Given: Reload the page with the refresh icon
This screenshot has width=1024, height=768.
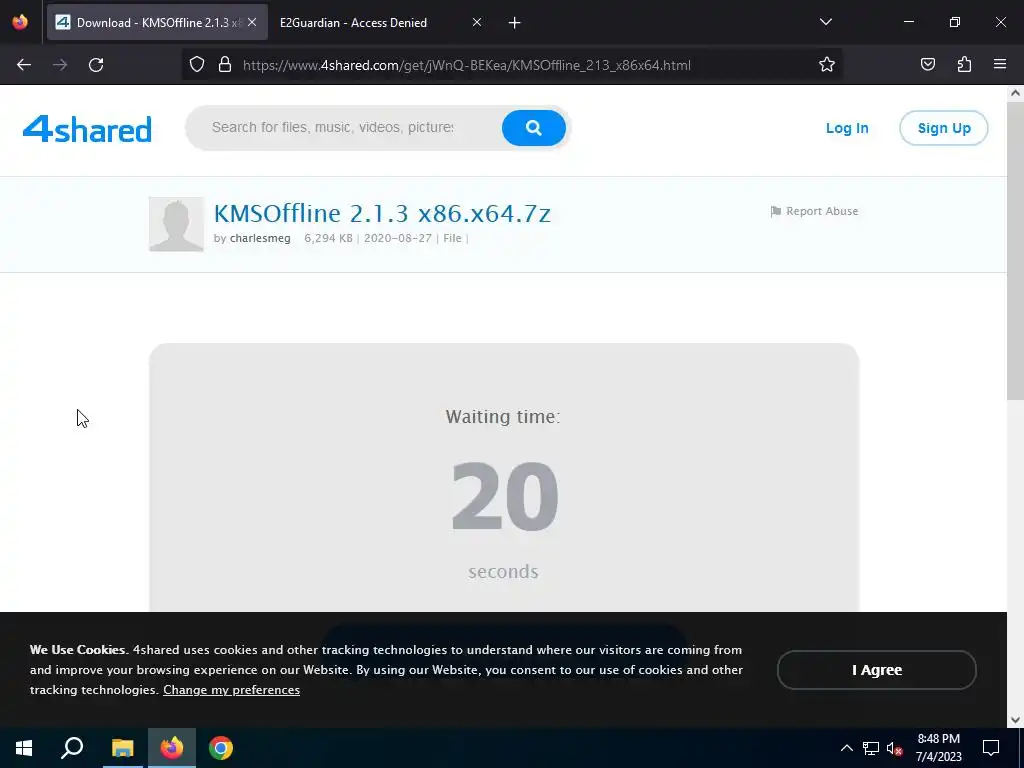Looking at the screenshot, I should (96, 65).
